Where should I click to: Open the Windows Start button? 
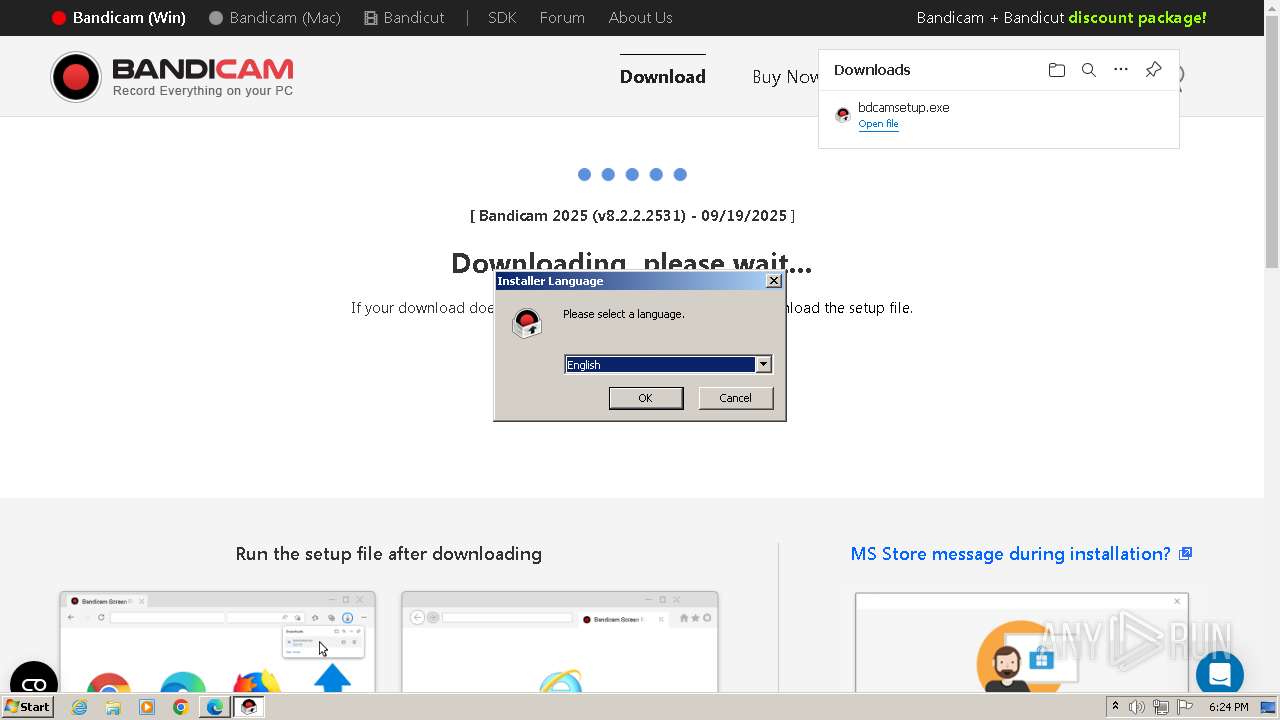[28, 707]
